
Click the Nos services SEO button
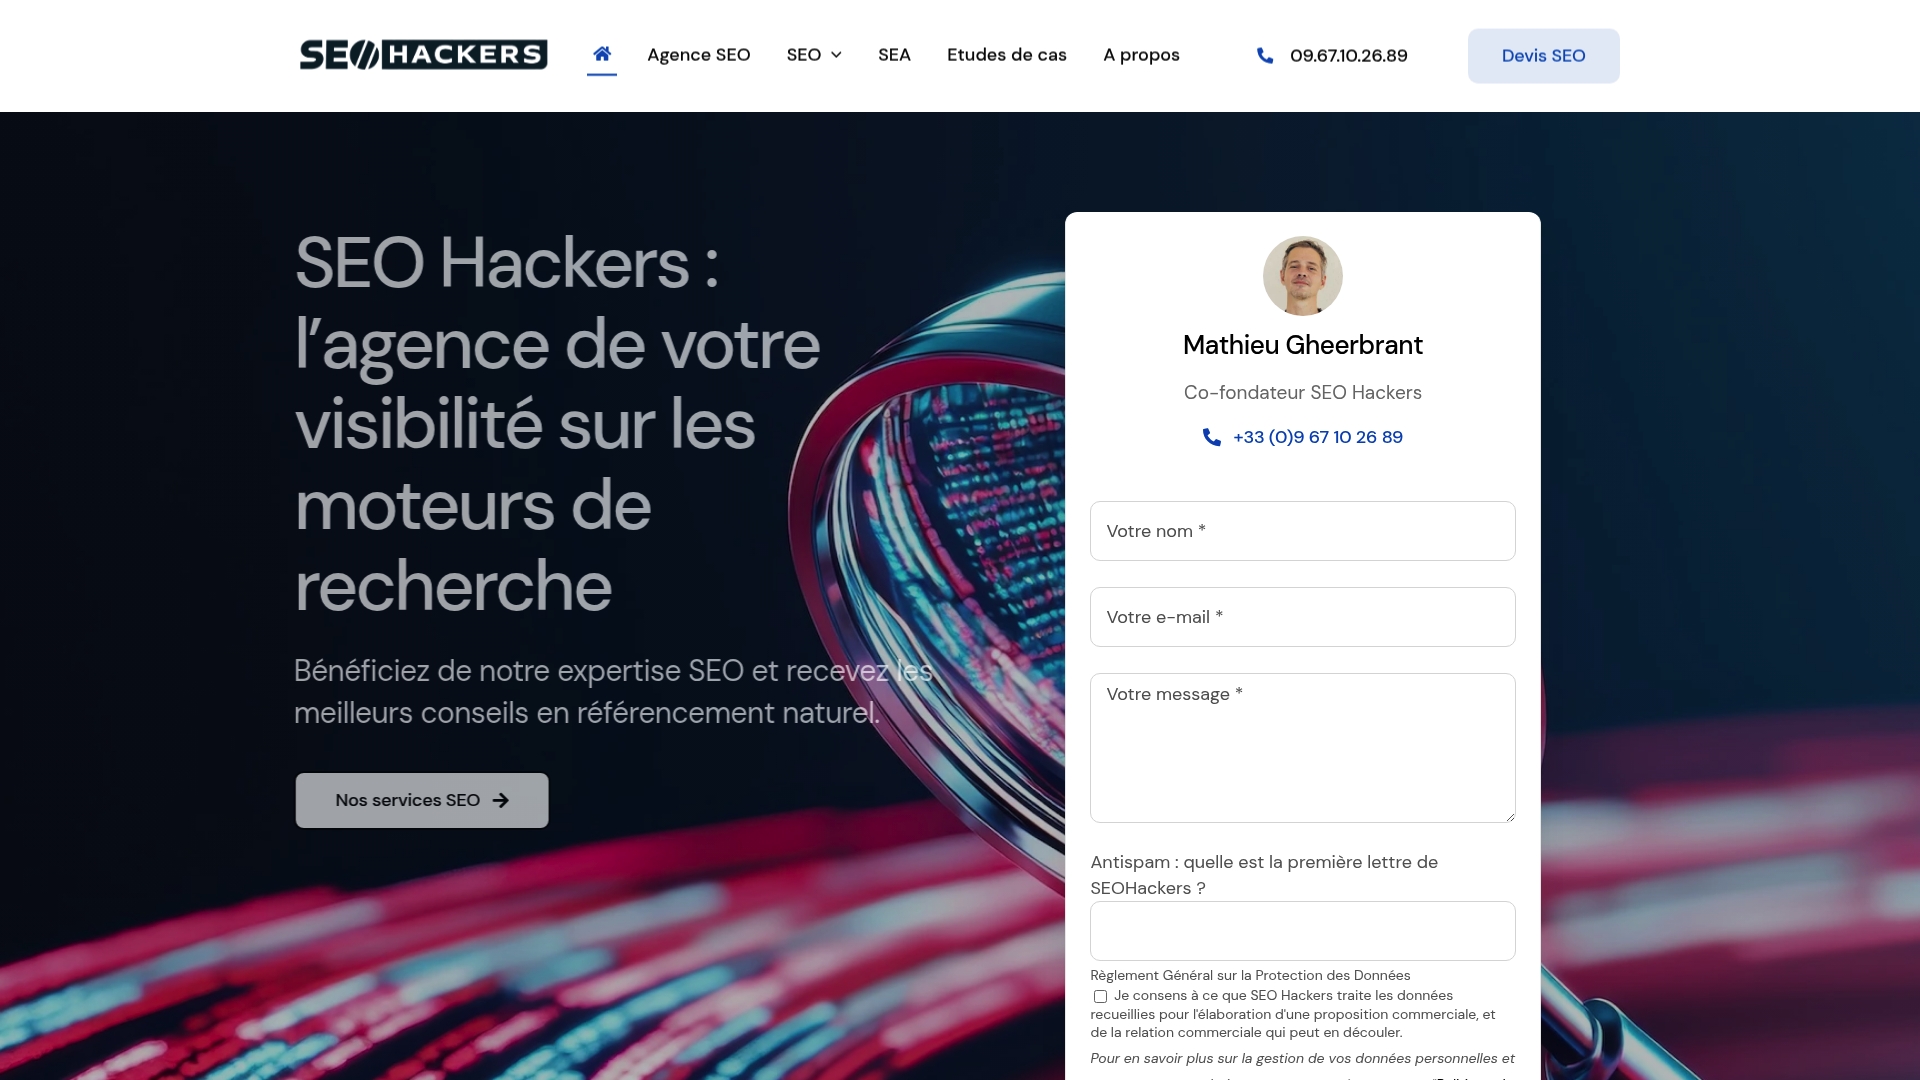(x=422, y=800)
